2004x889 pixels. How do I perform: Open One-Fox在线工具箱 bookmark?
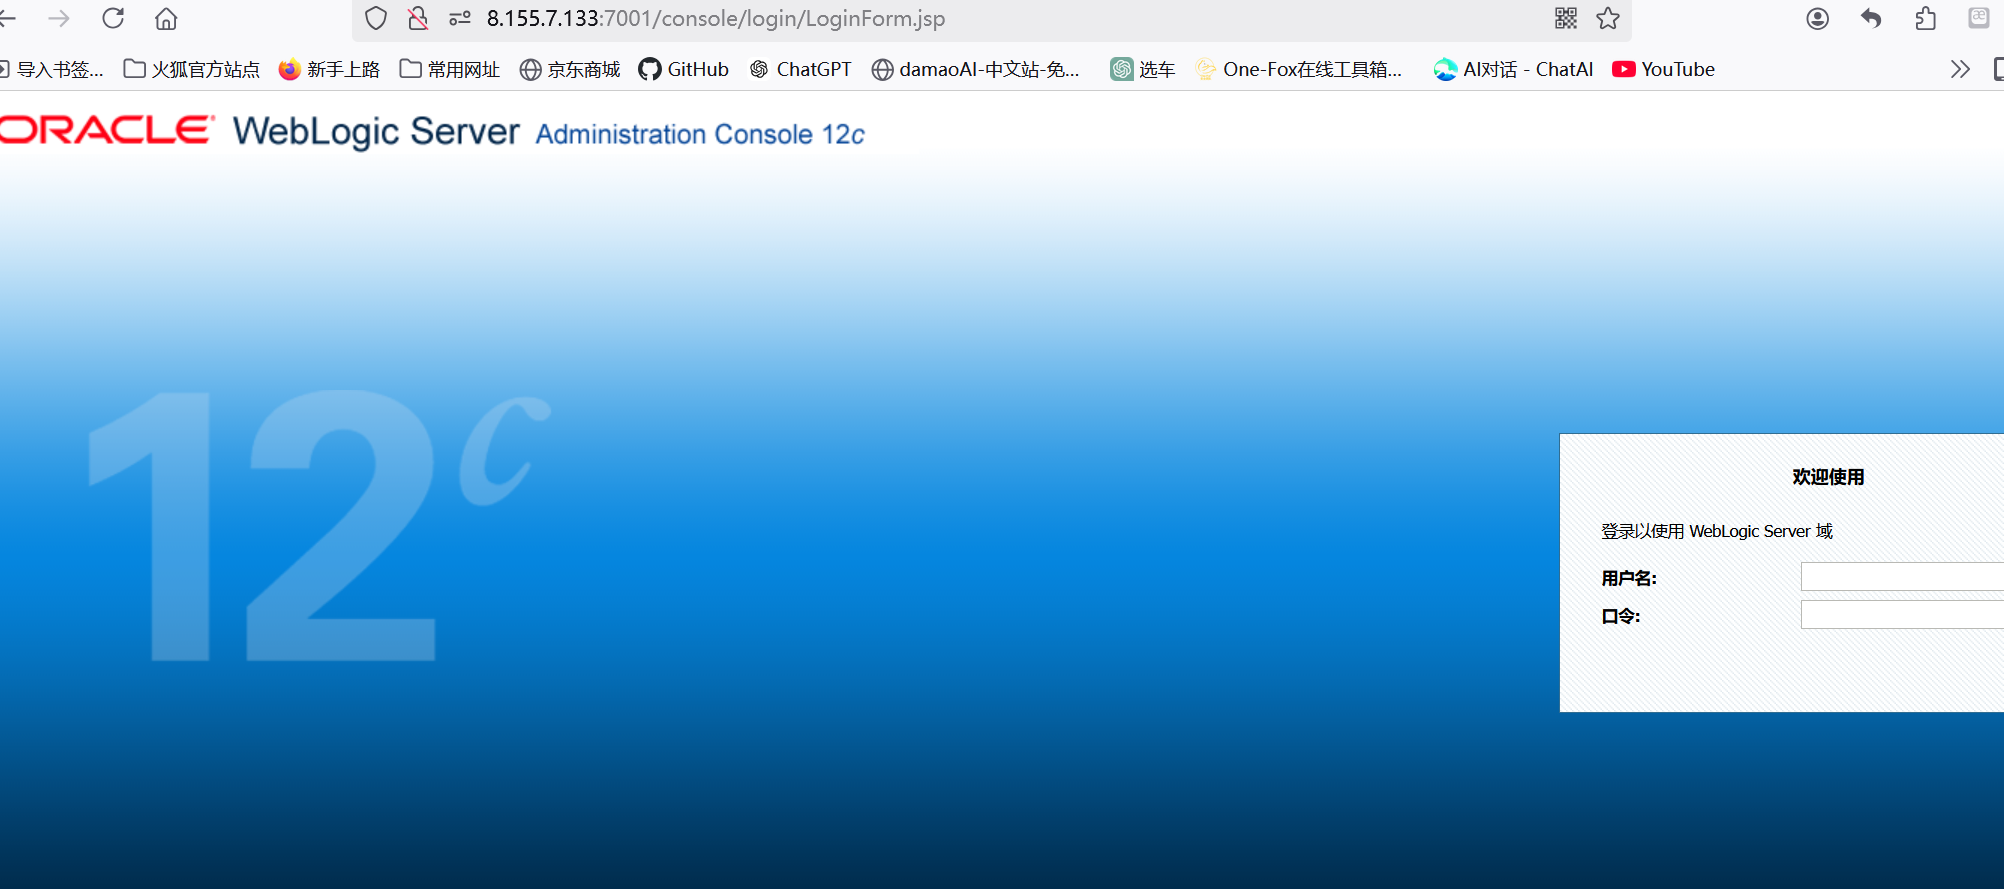click(x=1299, y=69)
